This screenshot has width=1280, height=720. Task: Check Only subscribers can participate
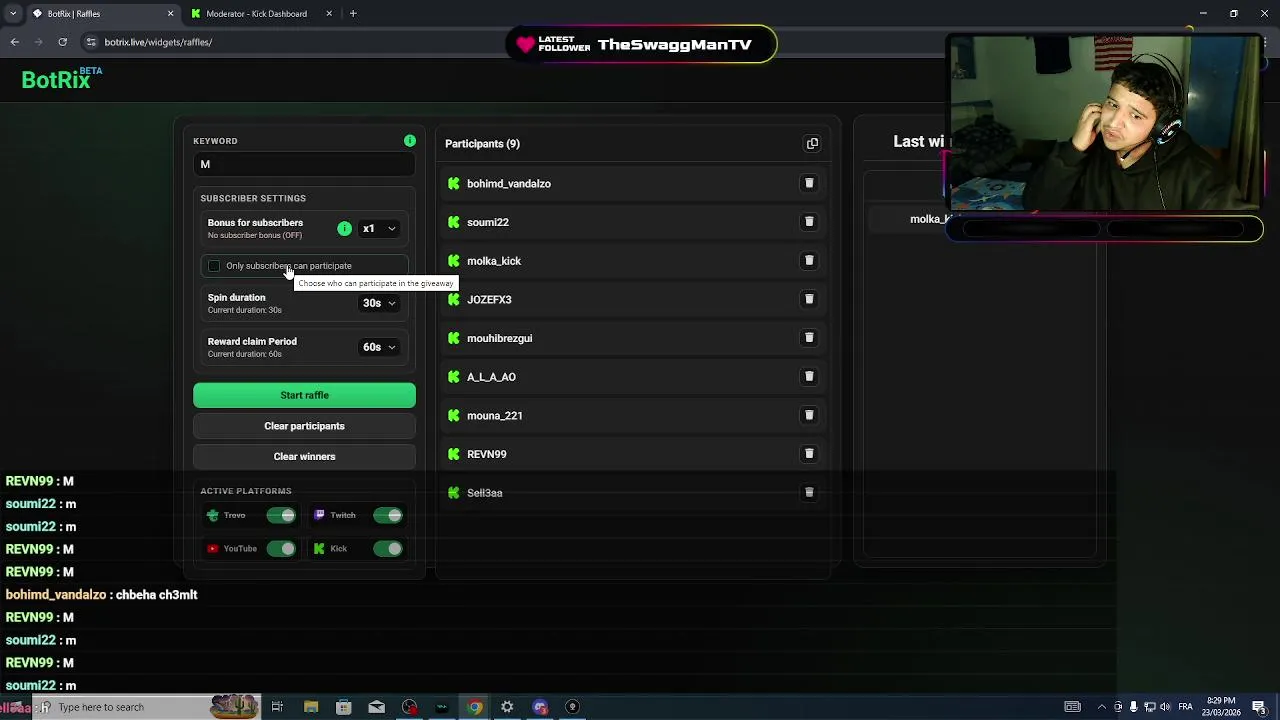tap(213, 266)
